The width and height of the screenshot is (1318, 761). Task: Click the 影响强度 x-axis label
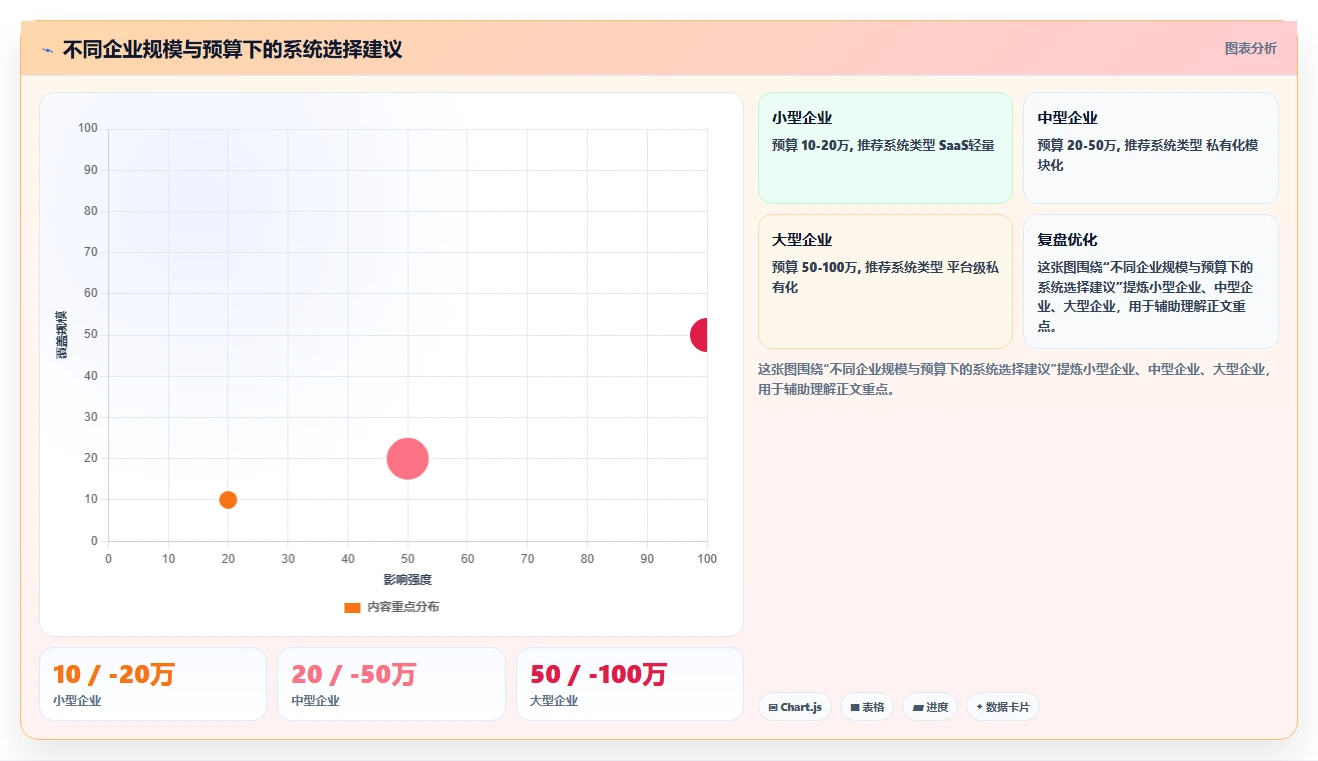click(x=407, y=580)
